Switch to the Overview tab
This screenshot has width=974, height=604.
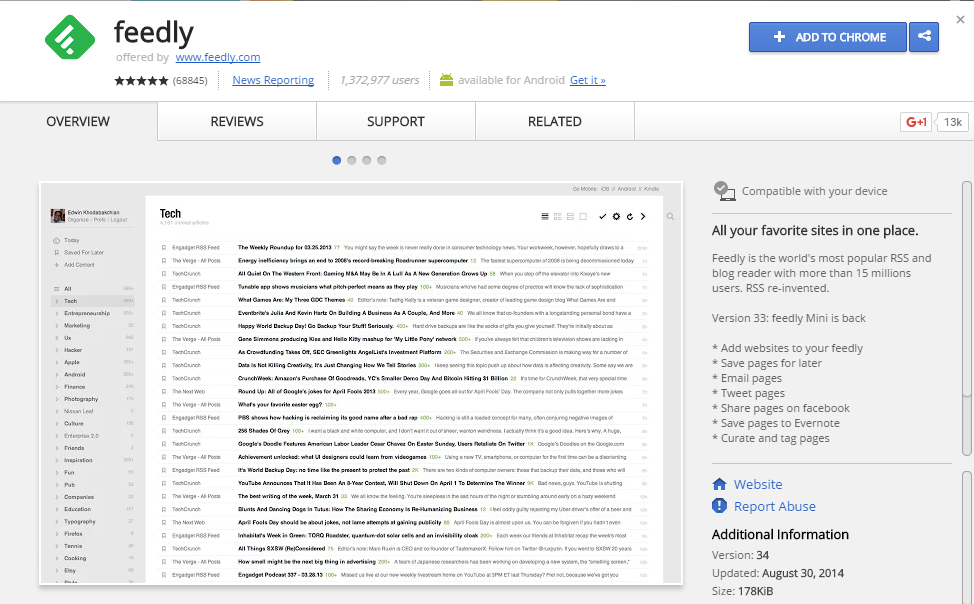coord(78,121)
